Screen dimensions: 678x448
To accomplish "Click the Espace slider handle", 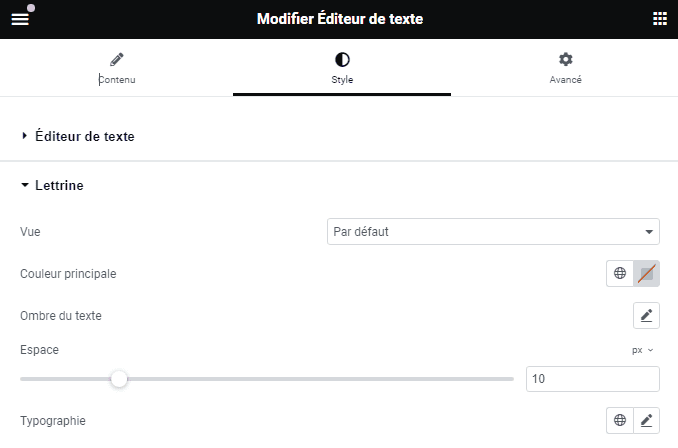I will click(119, 379).
